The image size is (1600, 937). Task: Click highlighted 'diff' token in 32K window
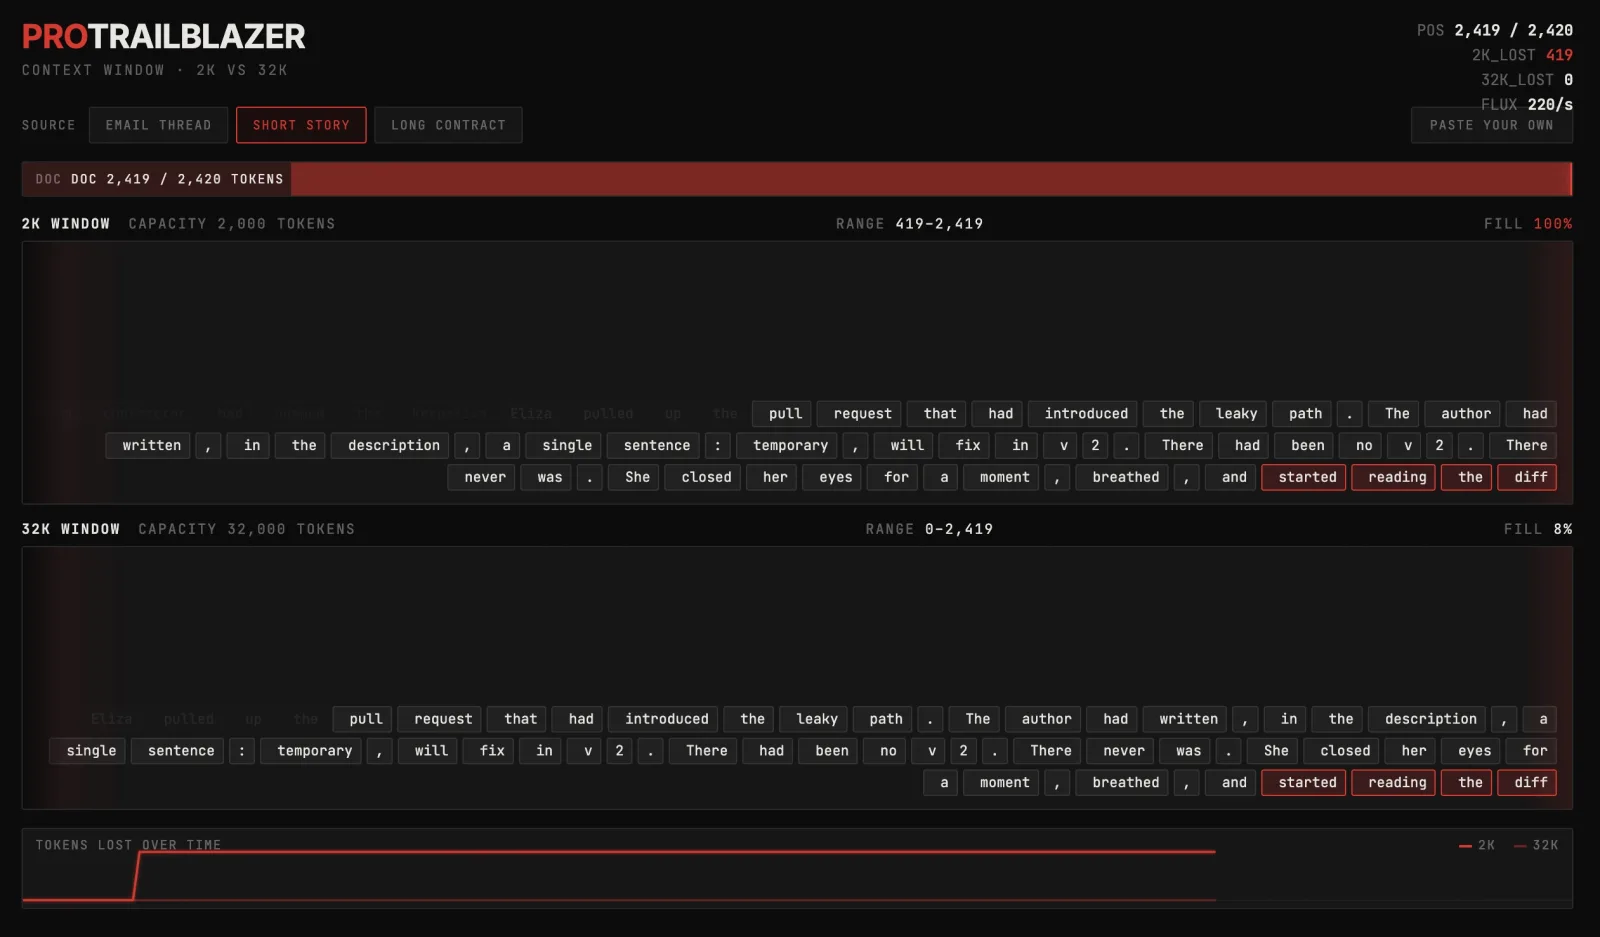point(1529,783)
